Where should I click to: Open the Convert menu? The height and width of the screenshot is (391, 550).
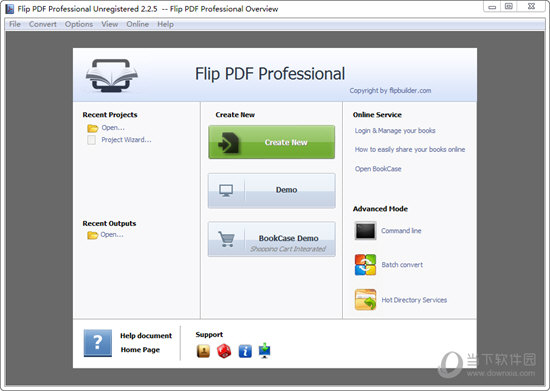43,24
